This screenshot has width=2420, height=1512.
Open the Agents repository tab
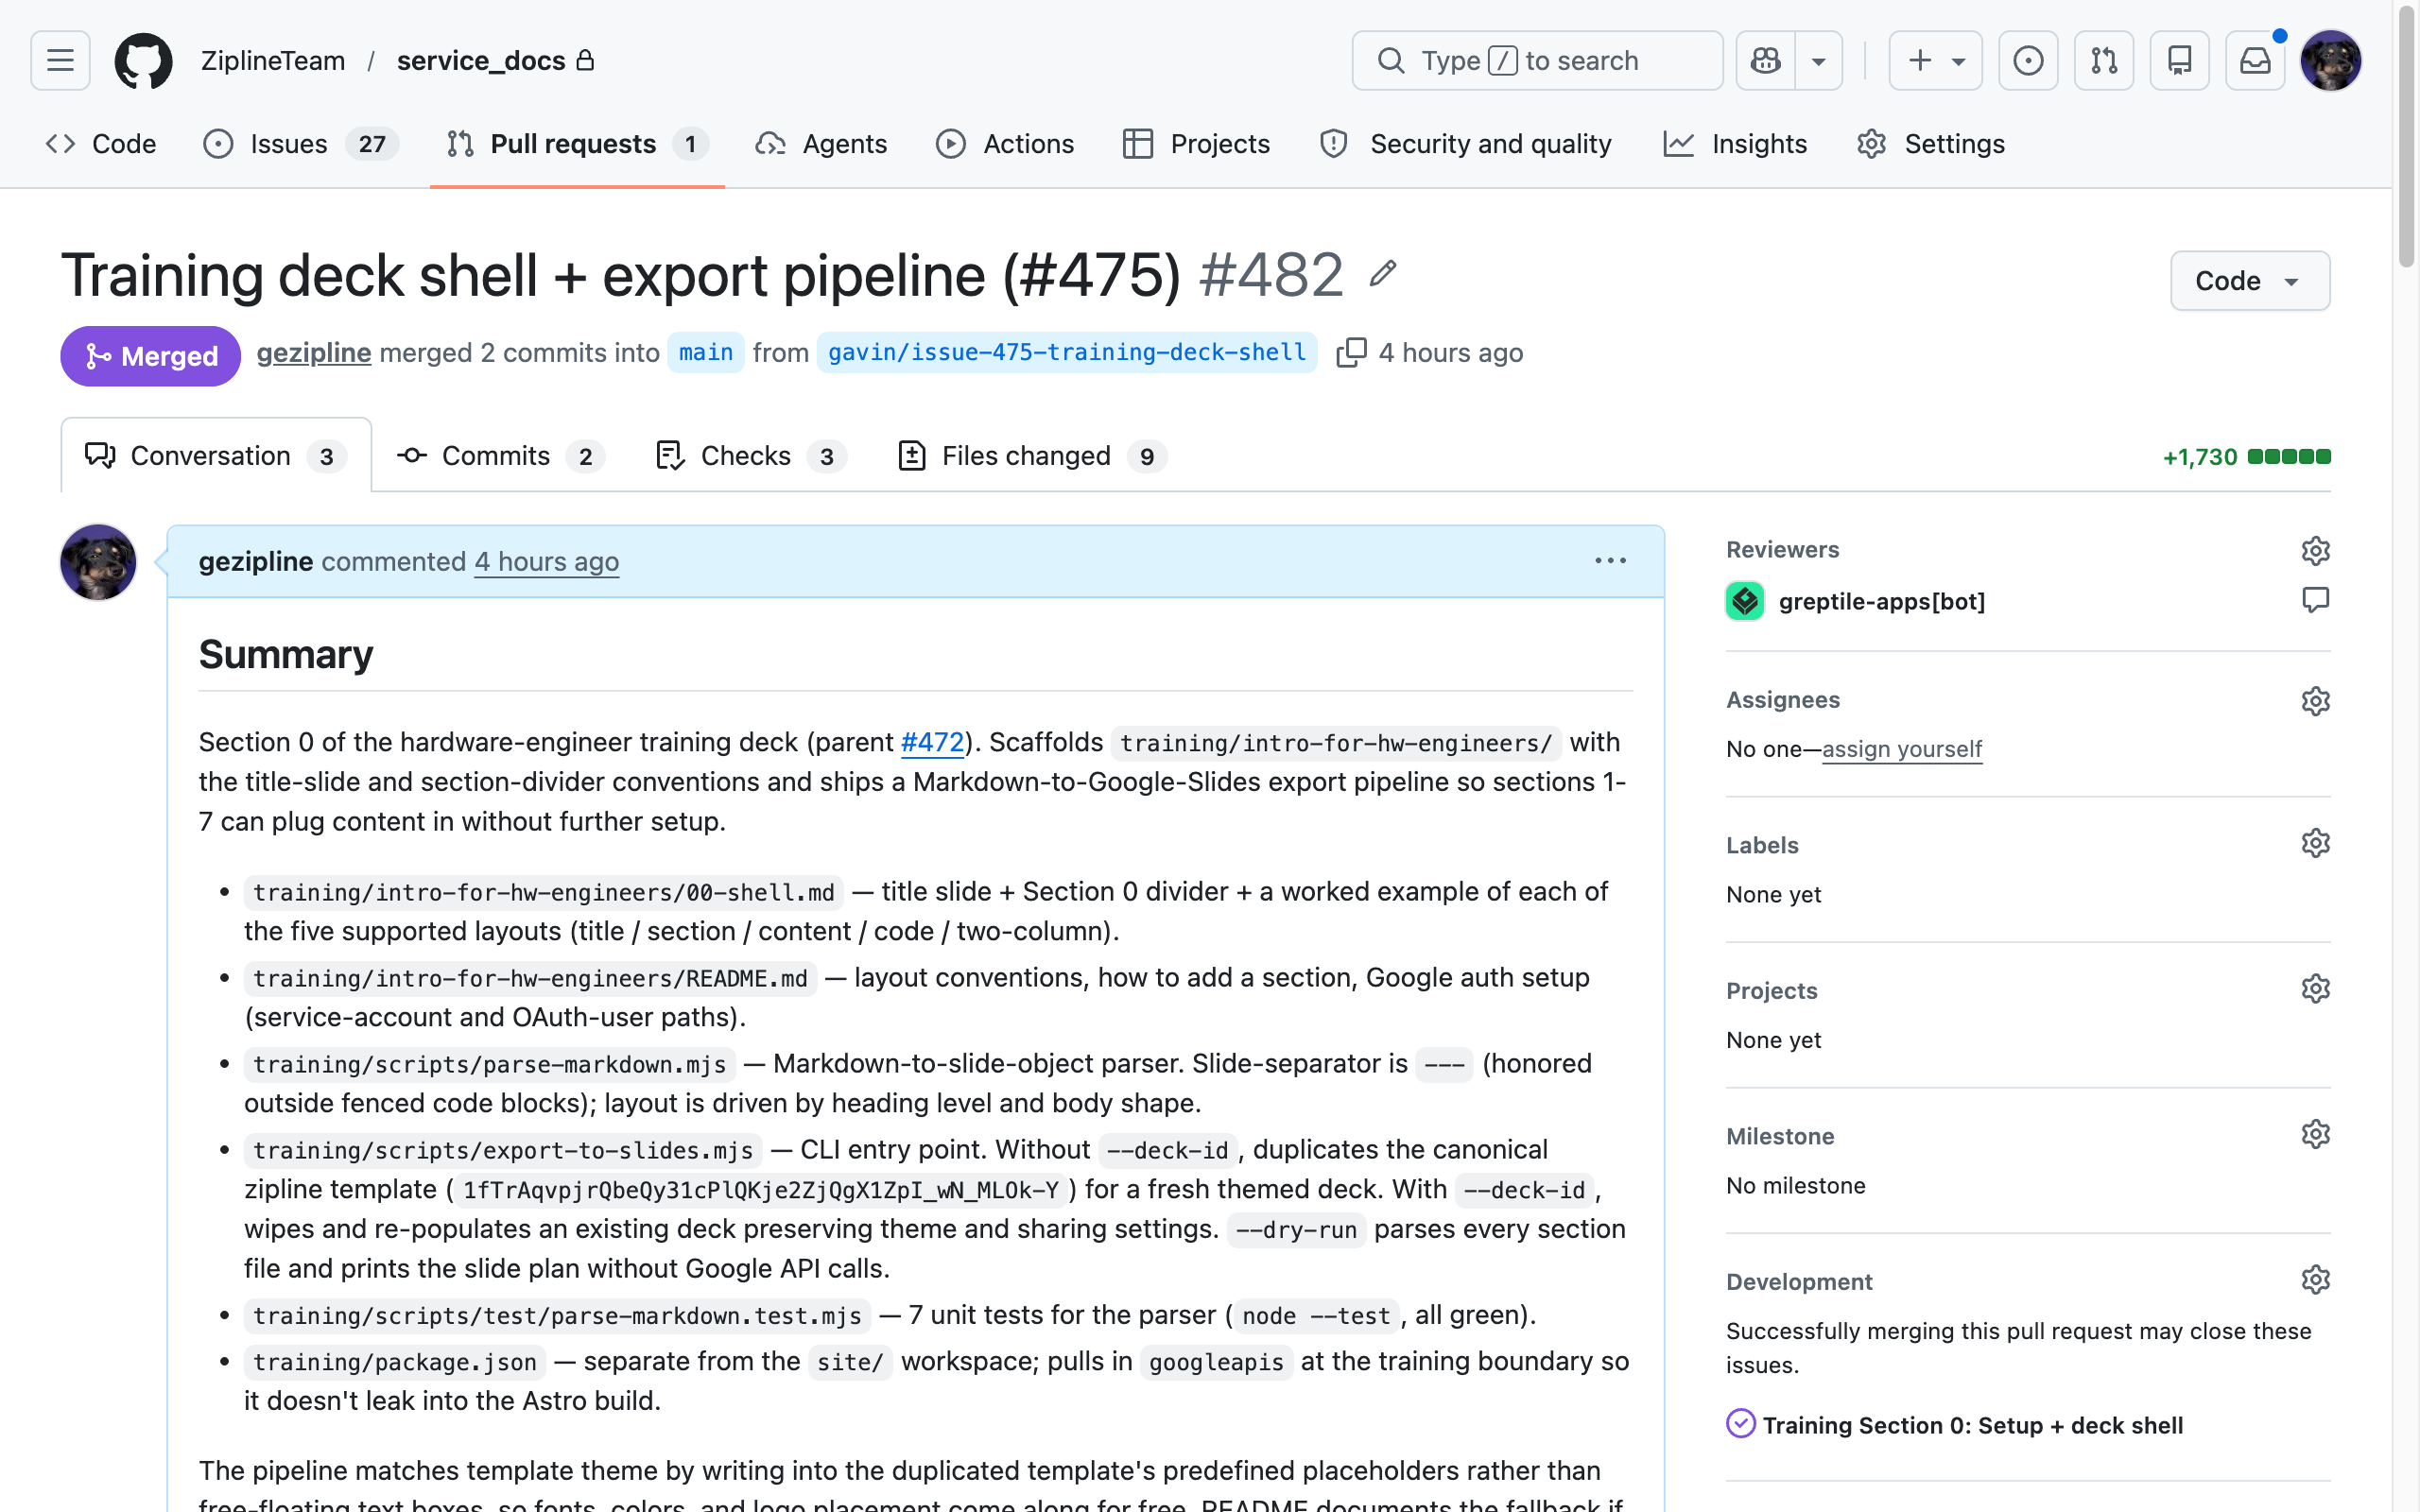821,144
